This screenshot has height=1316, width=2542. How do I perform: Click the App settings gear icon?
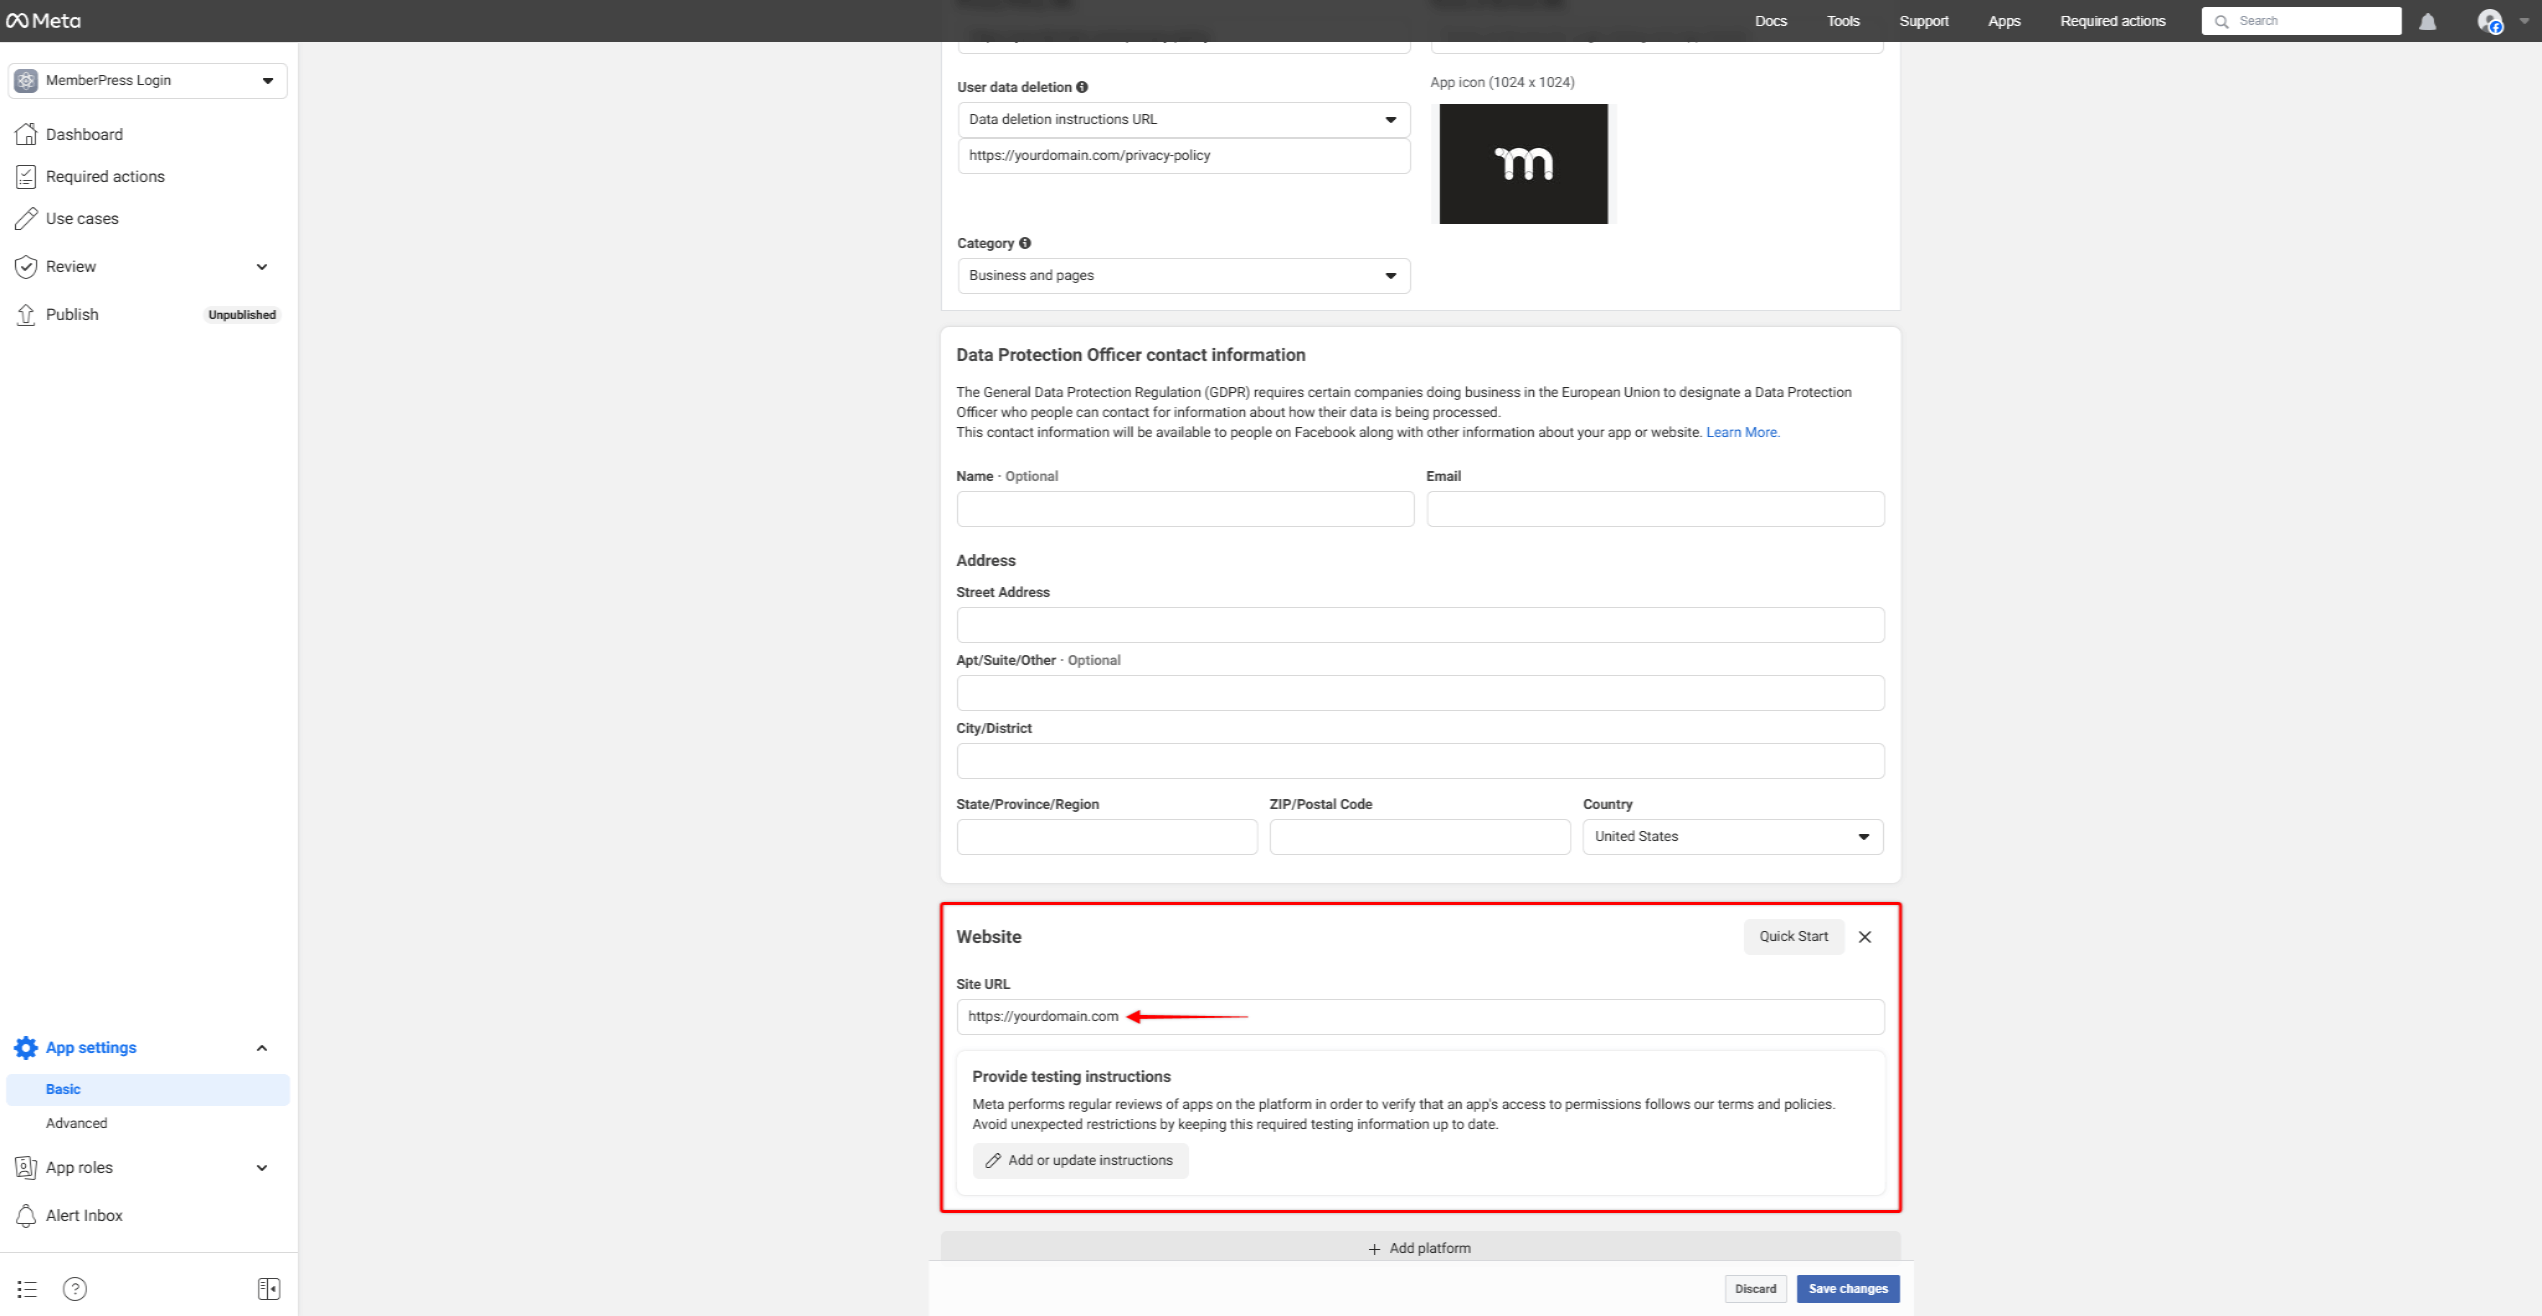click(26, 1047)
